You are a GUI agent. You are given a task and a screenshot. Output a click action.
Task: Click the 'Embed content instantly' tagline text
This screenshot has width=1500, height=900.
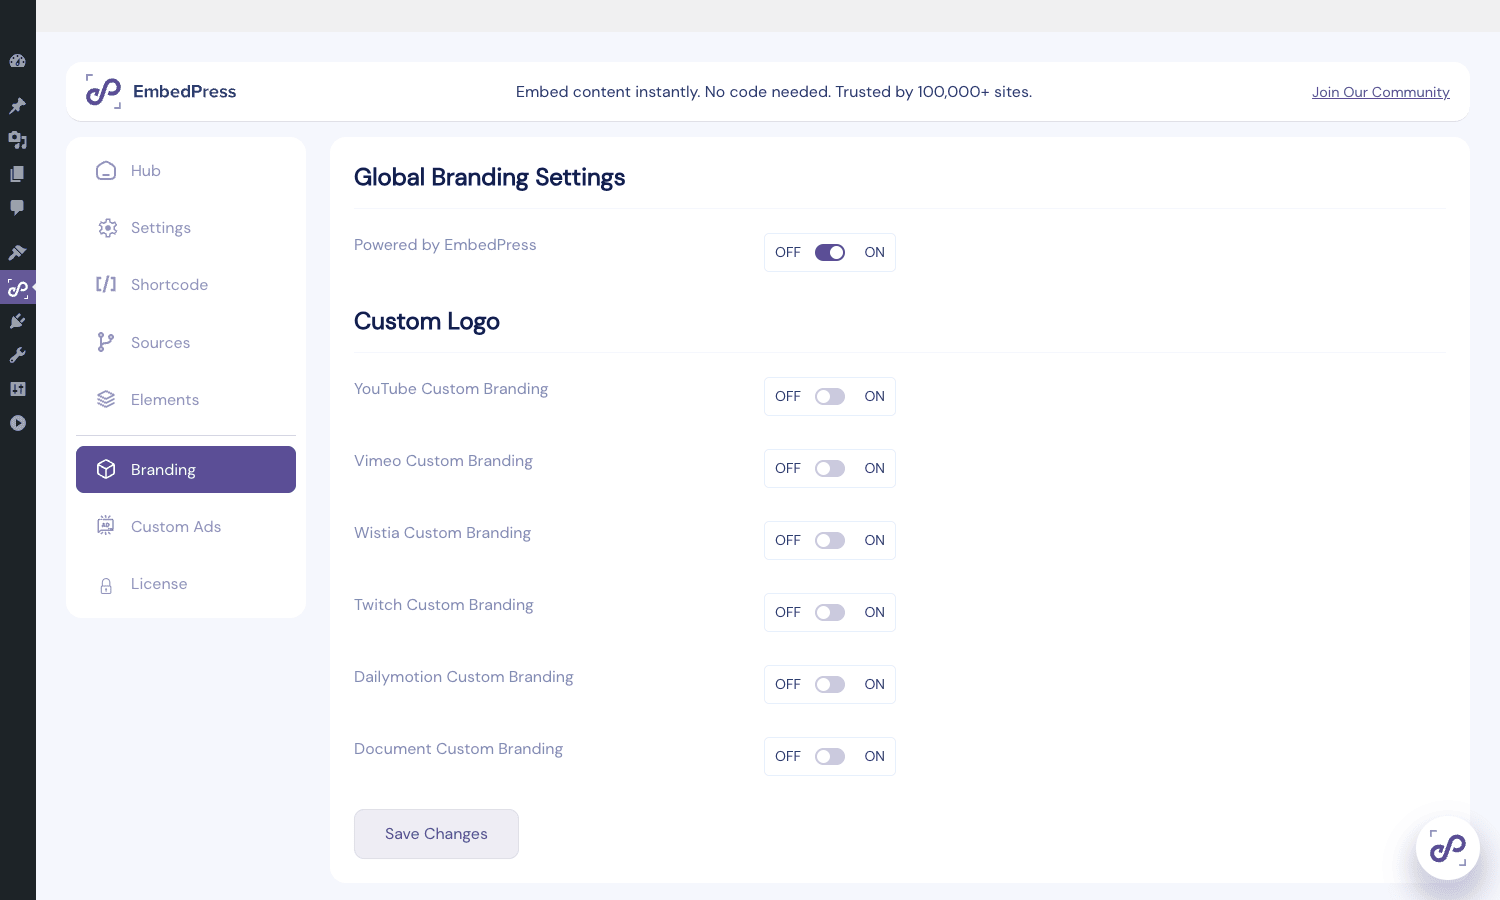click(x=774, y=92)
